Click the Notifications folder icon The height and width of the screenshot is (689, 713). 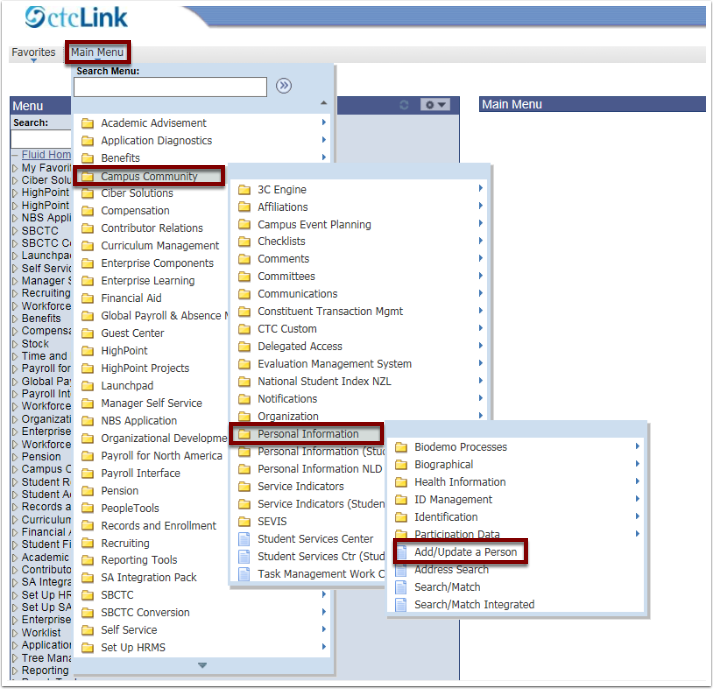click(x=244, y=399)
